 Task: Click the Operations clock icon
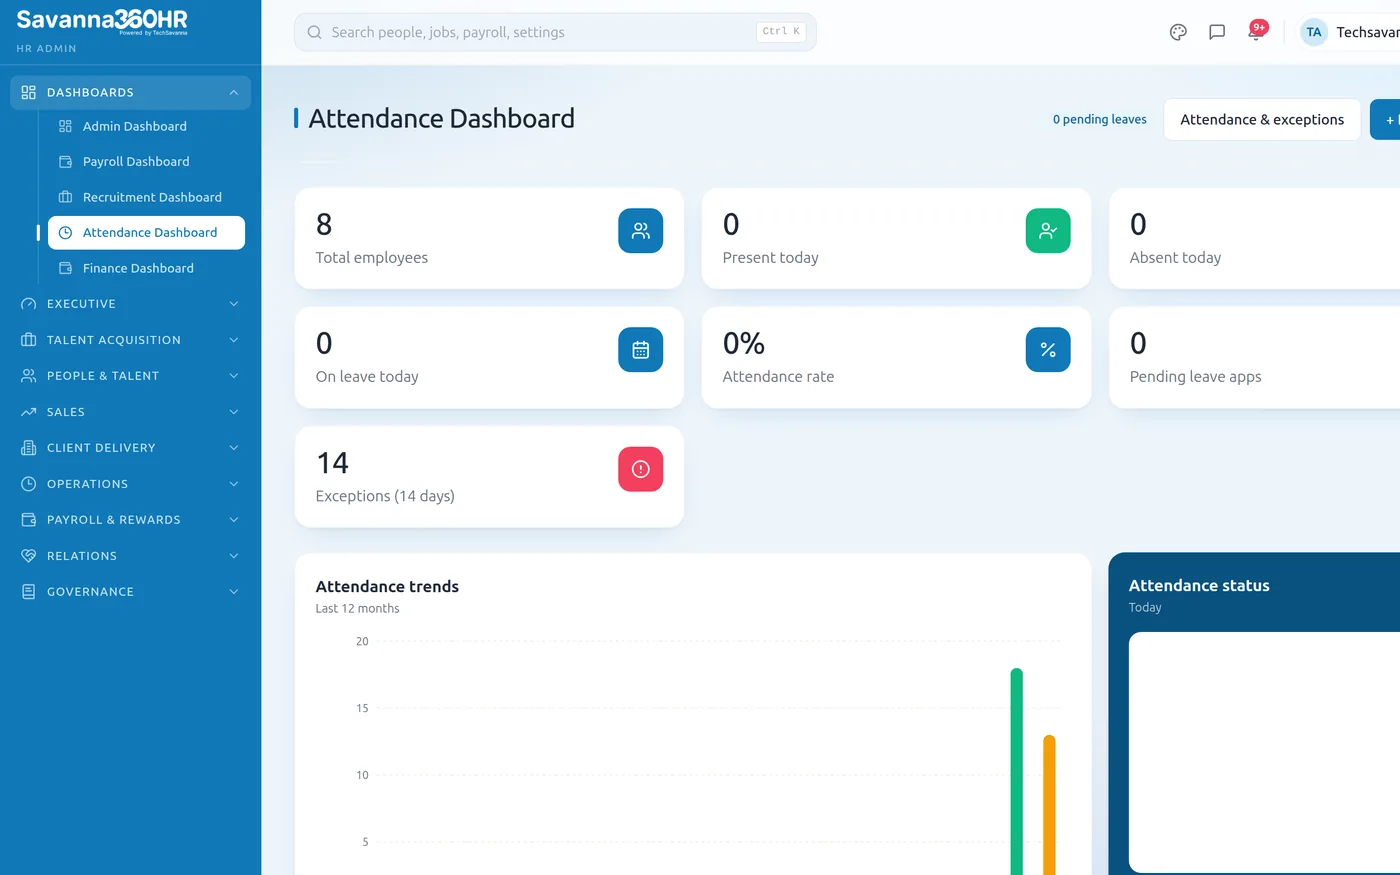click(x=28, y=484)
